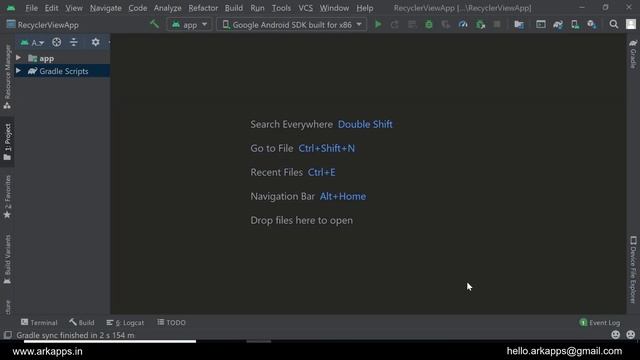Image resolution: width=640 pixels, height=360 pixels.
Task: Expand the app folder tree node
Action: click(18, 58)
